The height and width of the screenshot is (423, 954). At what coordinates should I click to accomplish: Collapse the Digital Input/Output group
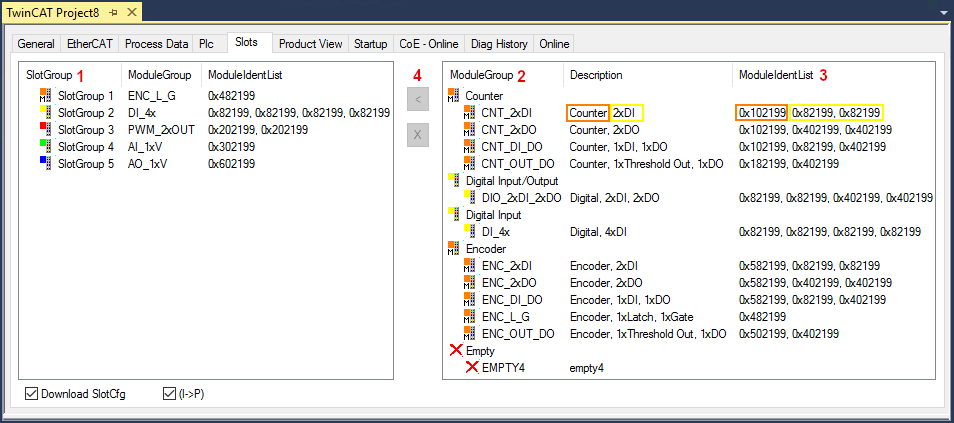click(454, 181)
